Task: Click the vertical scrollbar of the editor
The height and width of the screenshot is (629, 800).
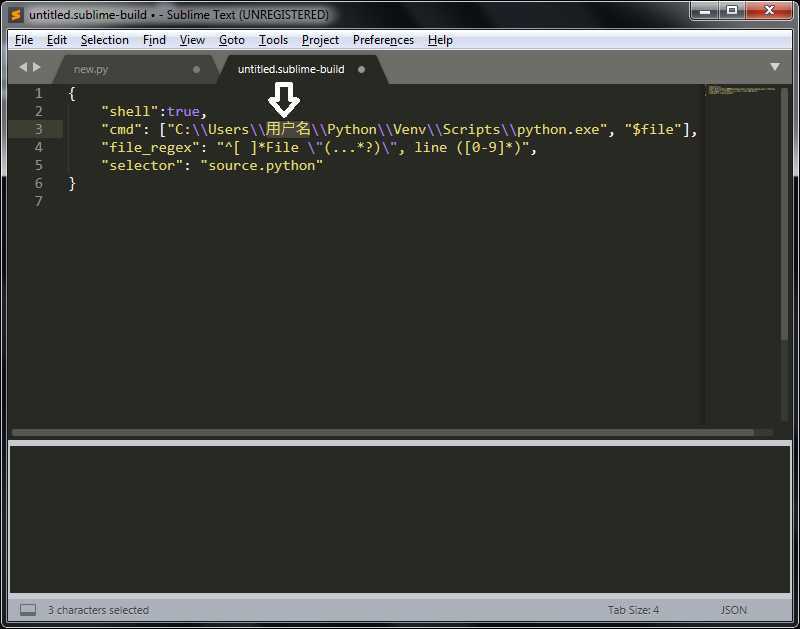Action: [x=784, y=213]
